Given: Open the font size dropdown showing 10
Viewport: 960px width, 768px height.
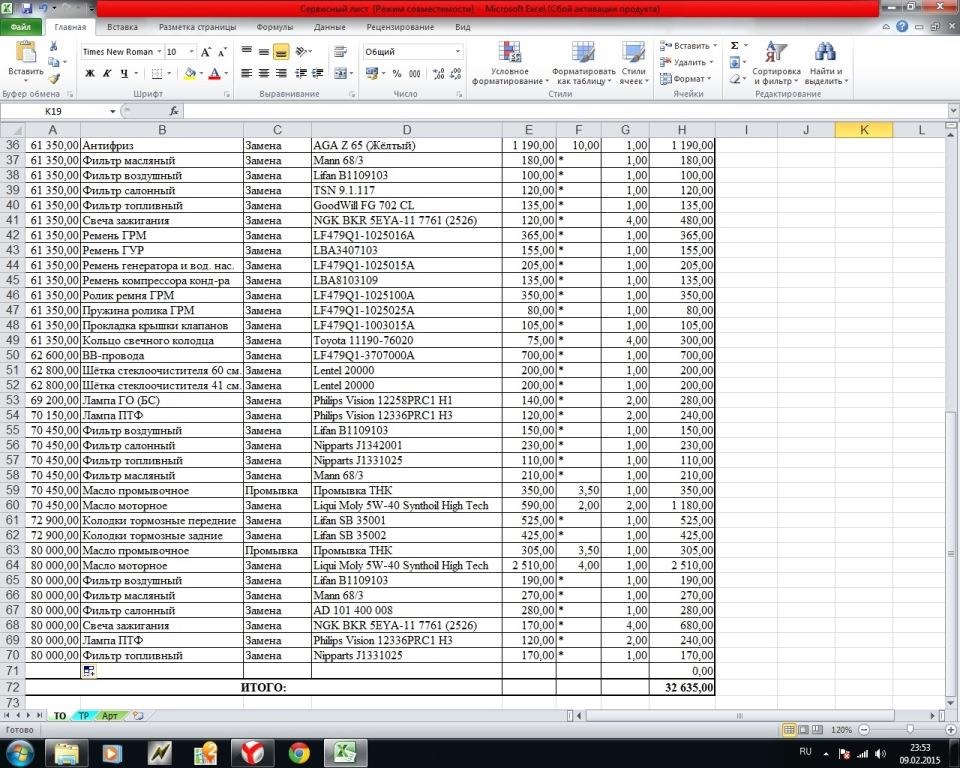Looking at the screenshot, I should click(192, 52).
